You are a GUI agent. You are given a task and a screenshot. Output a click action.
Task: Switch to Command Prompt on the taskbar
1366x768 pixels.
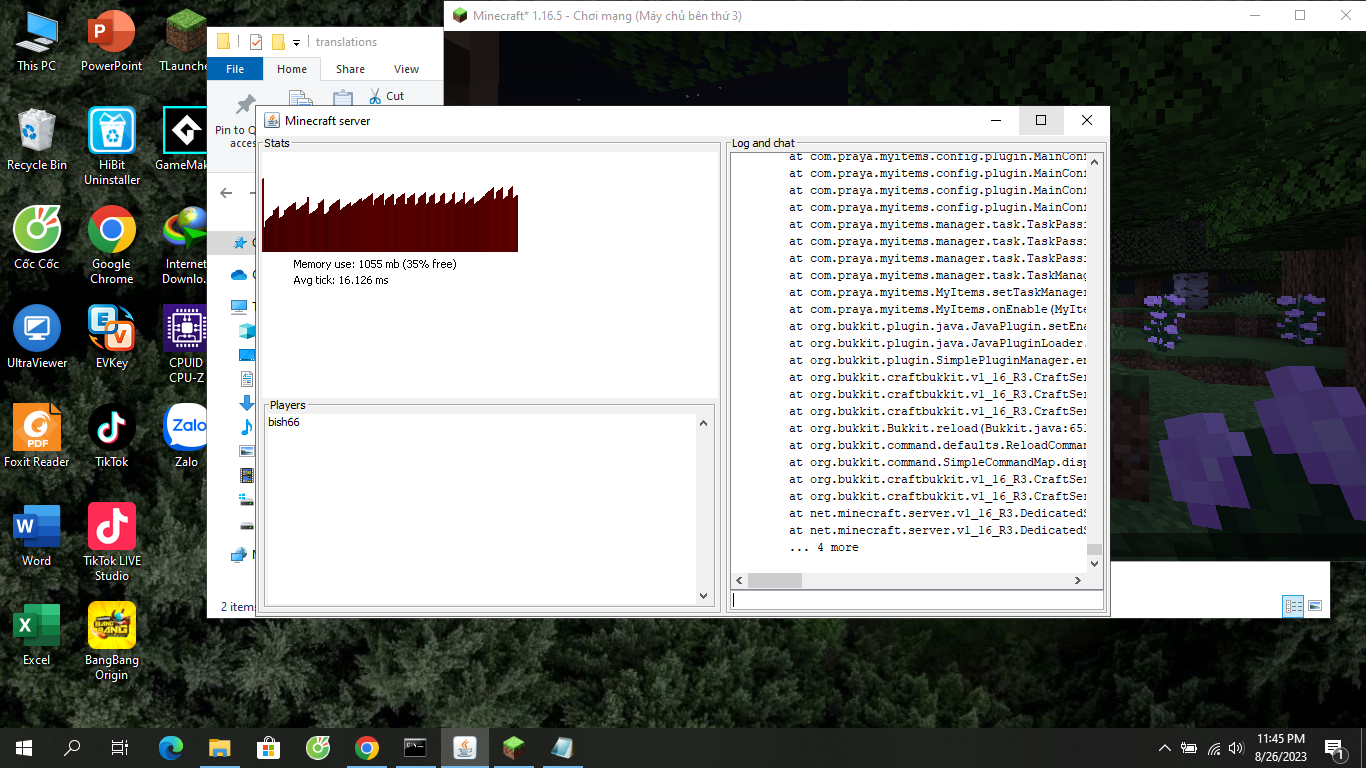coord(416,747)
